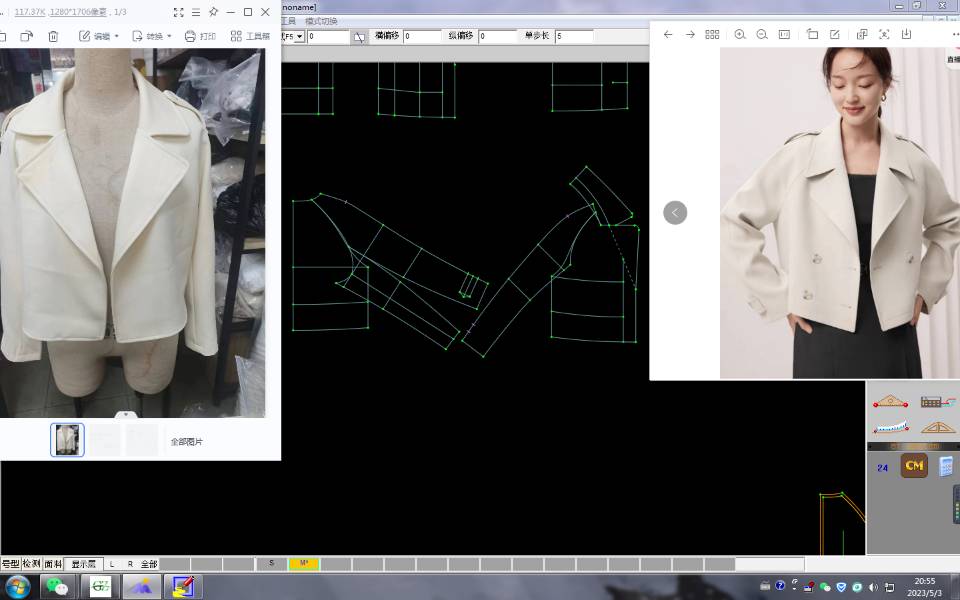Viewport: 960px width, 600px height.
Task: Open the calculator icon in right panel
Action: [945, 467]
